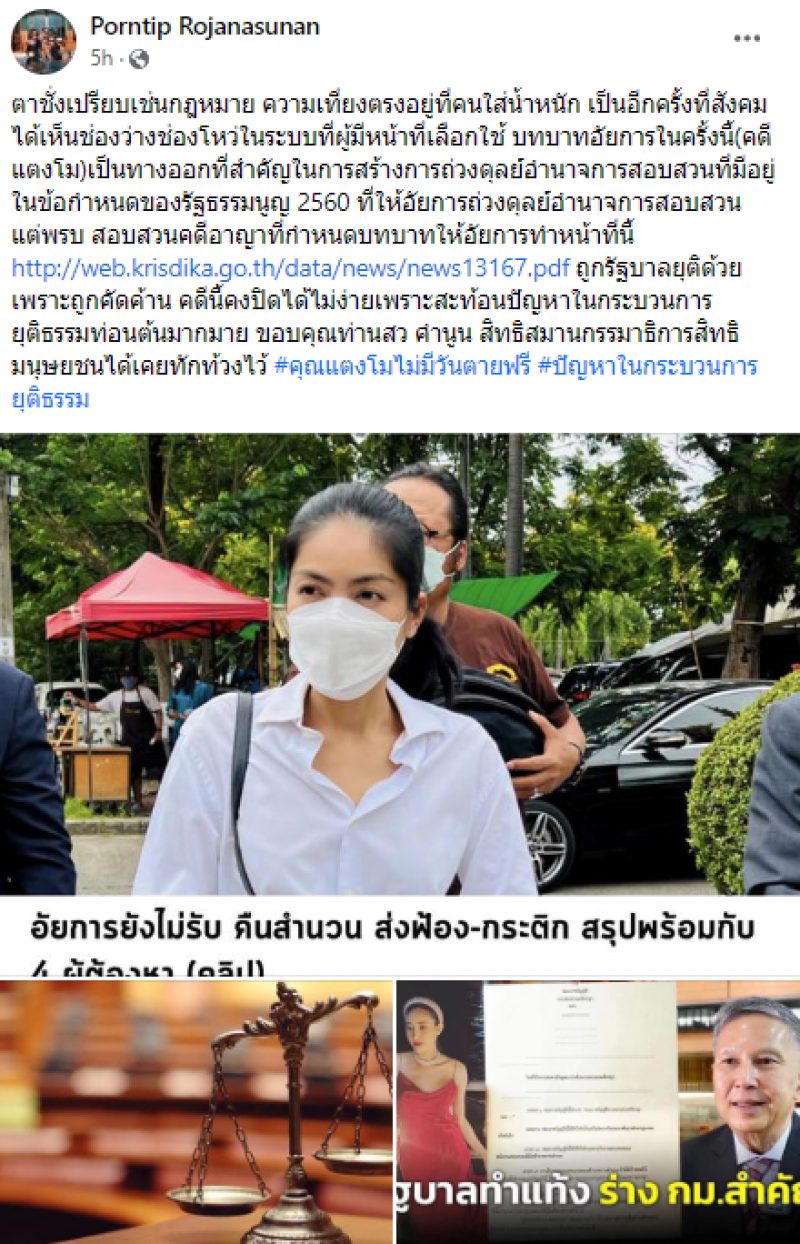
Task: Click the public globe privacy icon
Action: coord(139,59)
